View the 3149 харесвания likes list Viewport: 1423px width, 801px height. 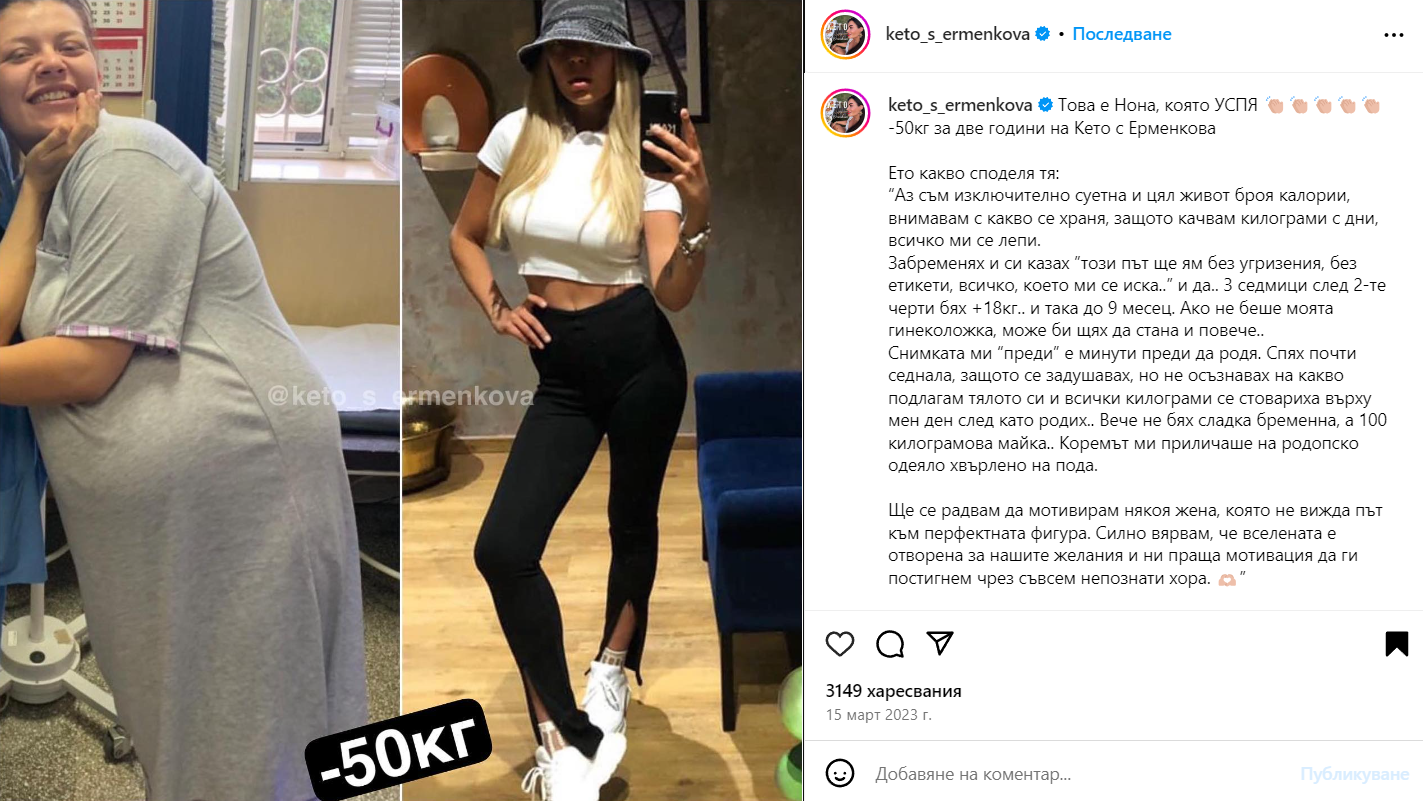893,691
